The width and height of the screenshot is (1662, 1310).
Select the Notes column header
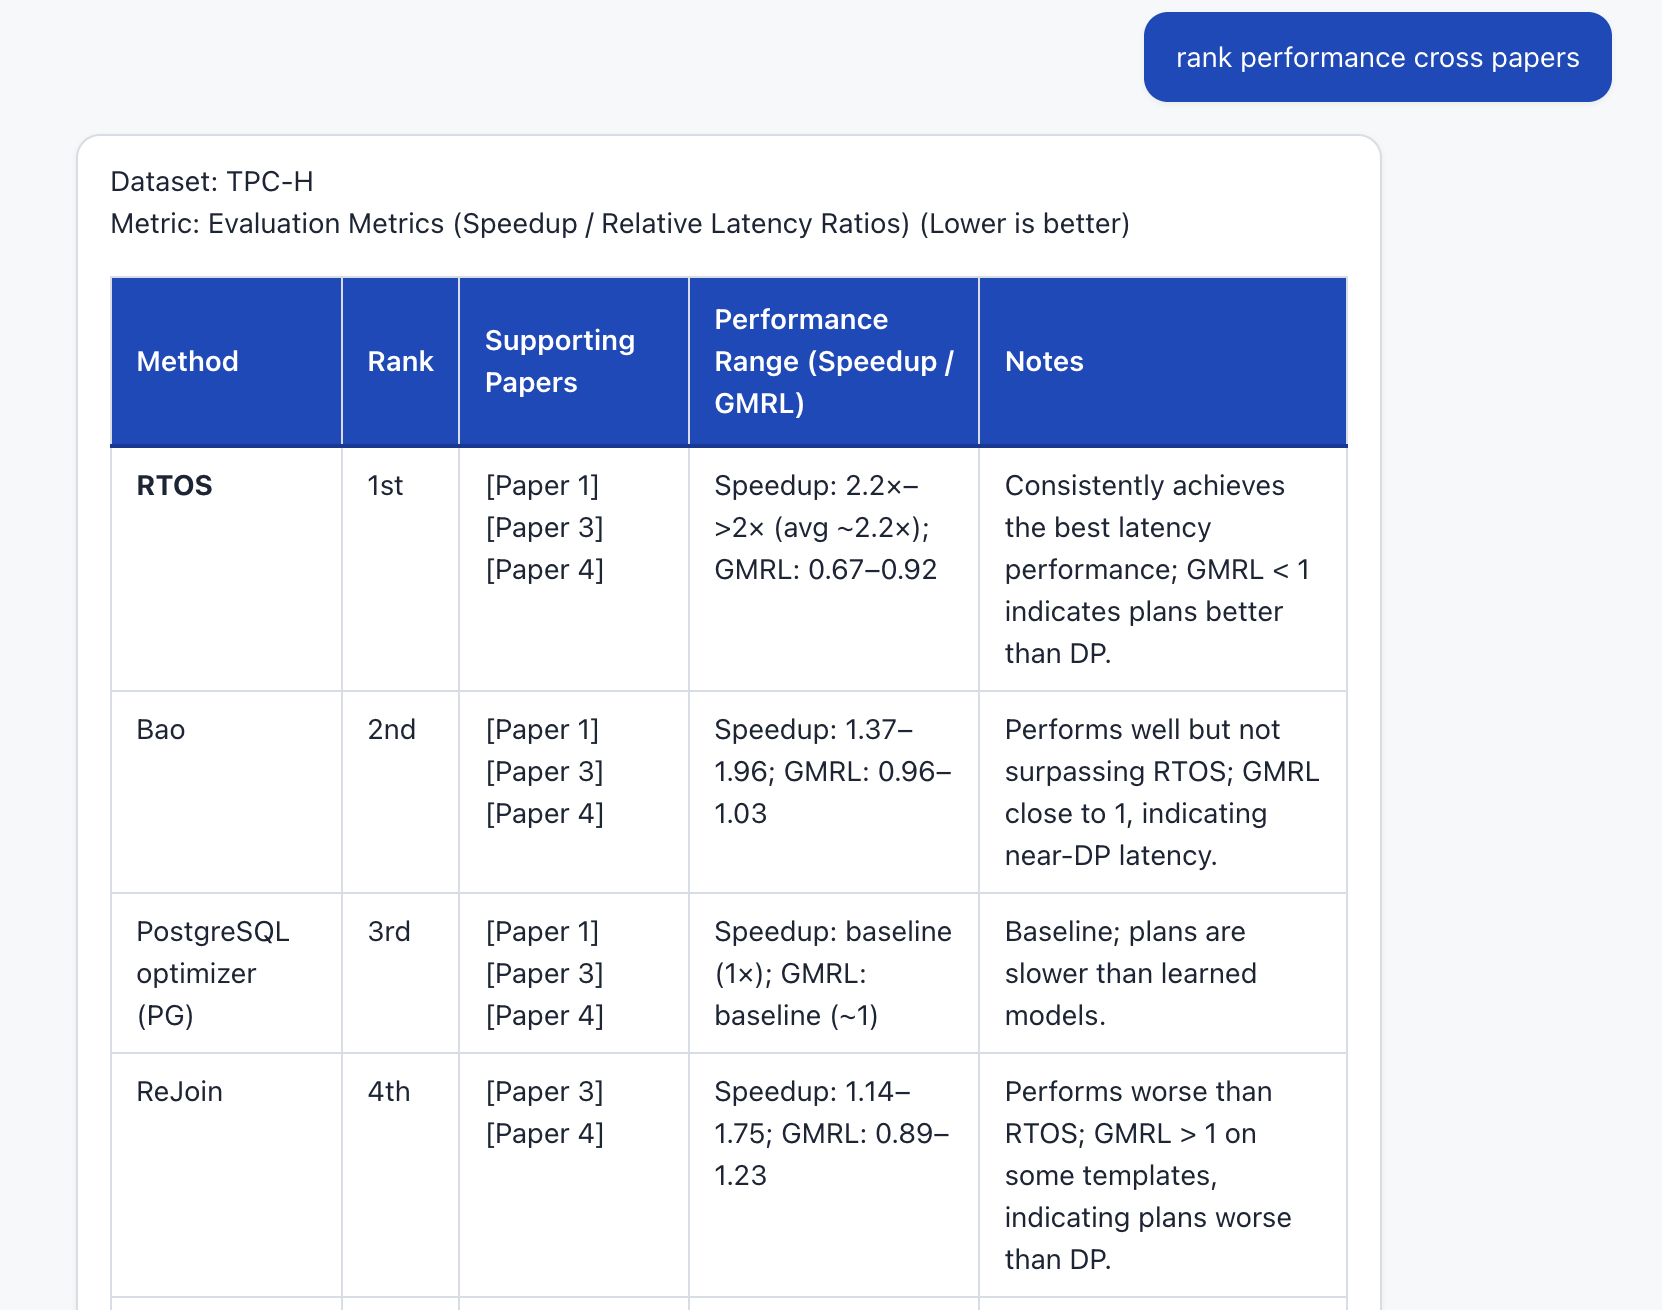point(1044,361)
